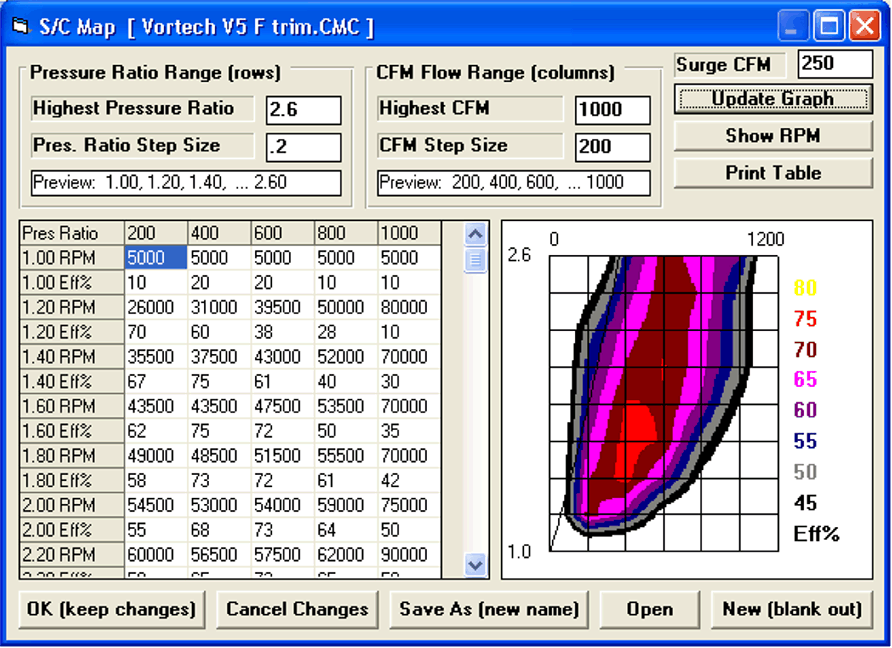The width and height of the screenshot is (892, 648).
Task: Click Save As (new name) button
Action: point(489,610)
